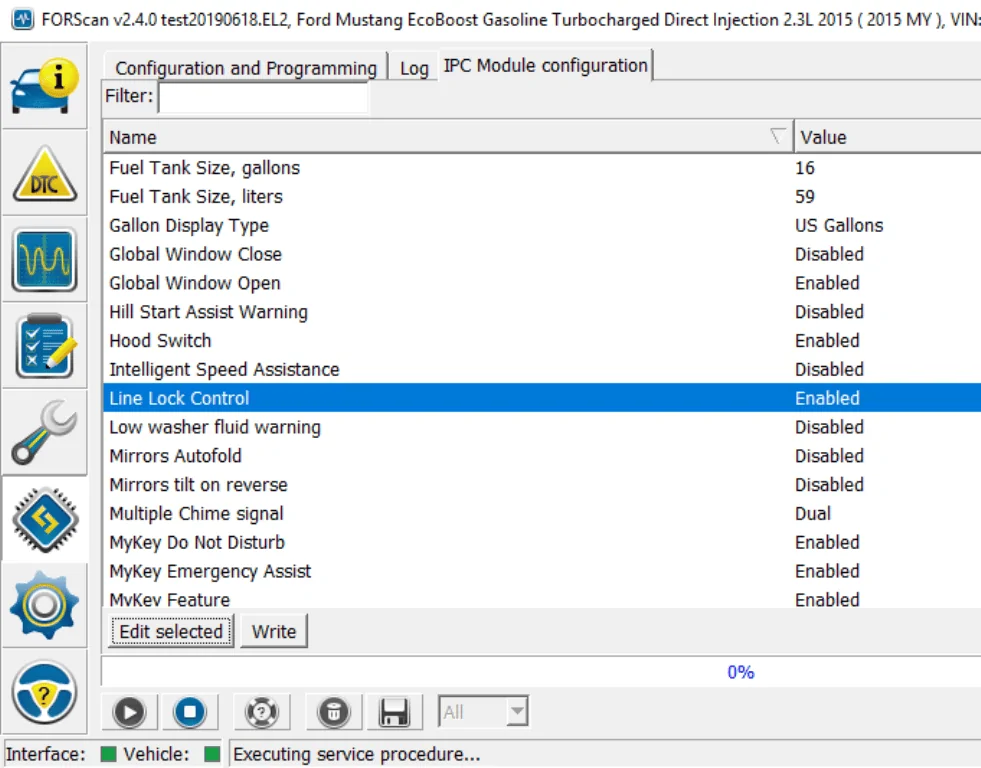This screenshot has width=981, height=768.
Task: Click the 0% progress bar
Action: pyautogui.click(x=541, y=672)
